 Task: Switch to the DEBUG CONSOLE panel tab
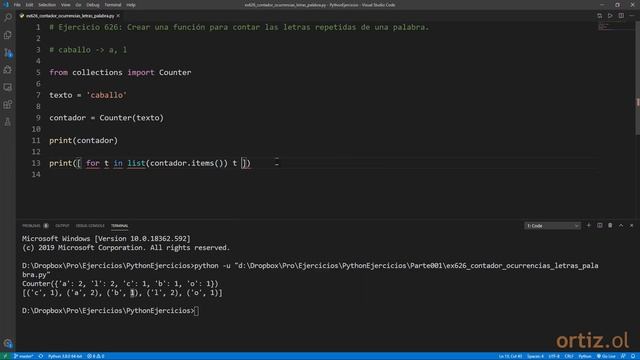coord(90,226)
